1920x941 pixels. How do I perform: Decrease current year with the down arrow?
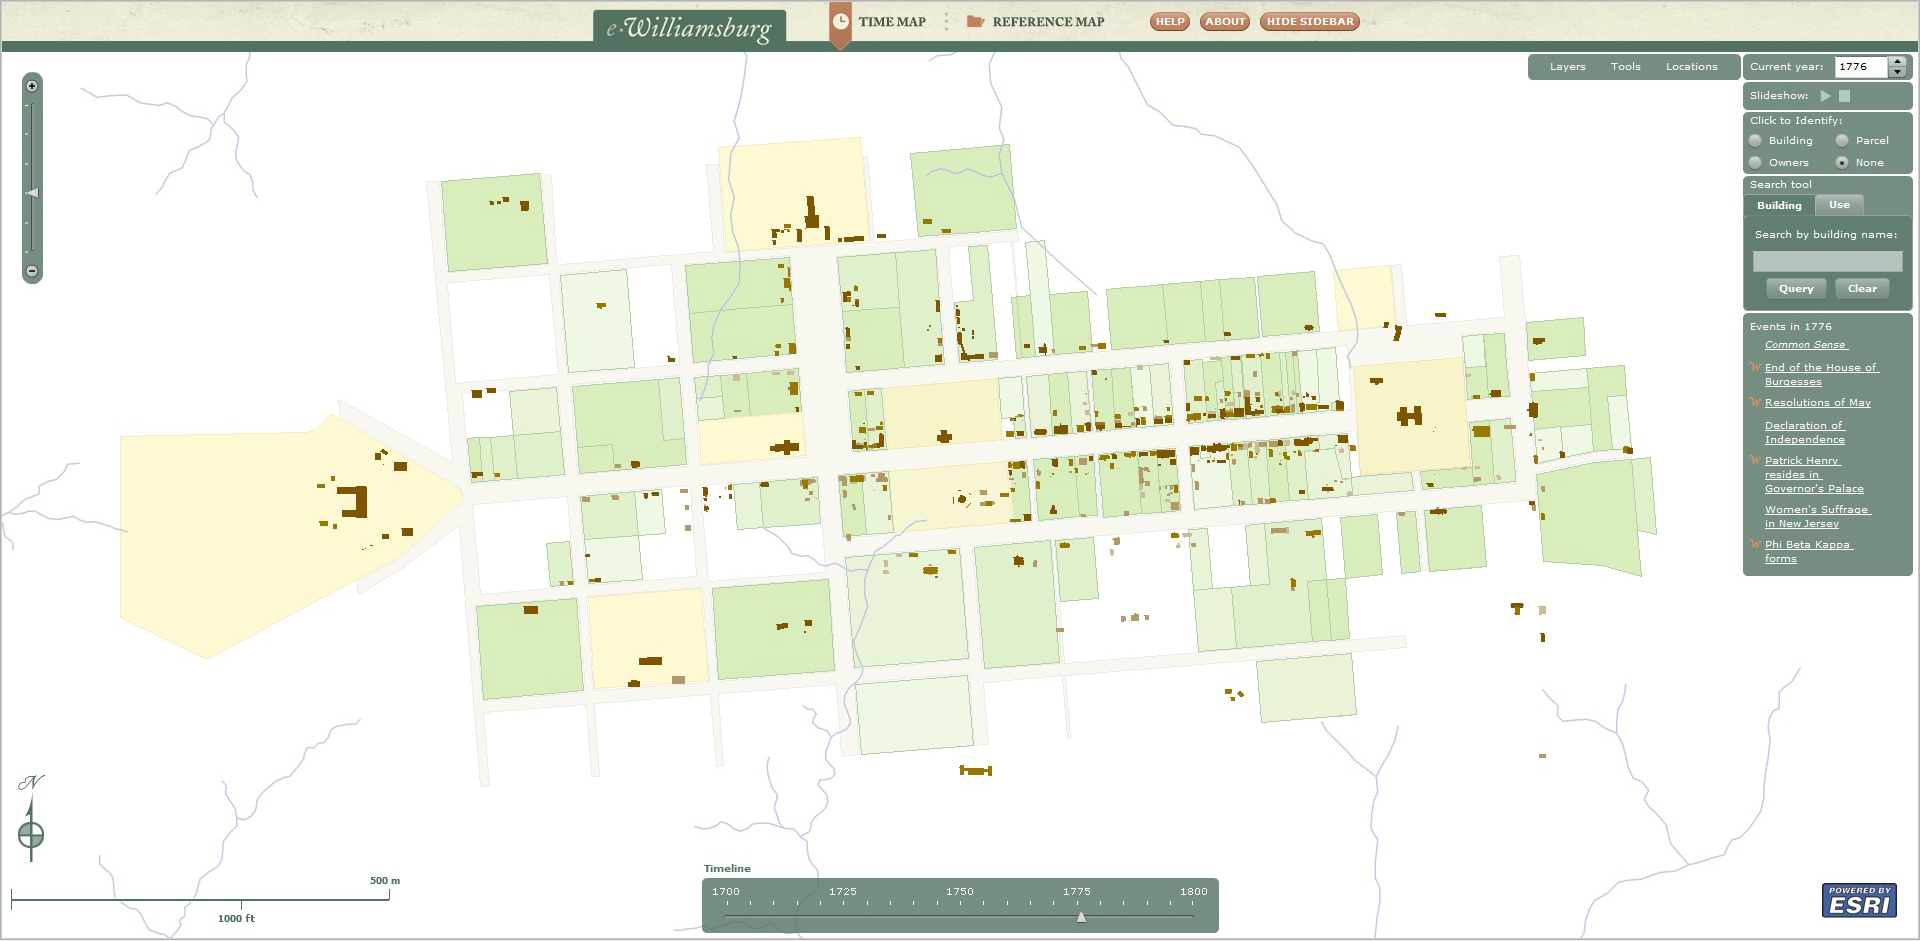1897,72
